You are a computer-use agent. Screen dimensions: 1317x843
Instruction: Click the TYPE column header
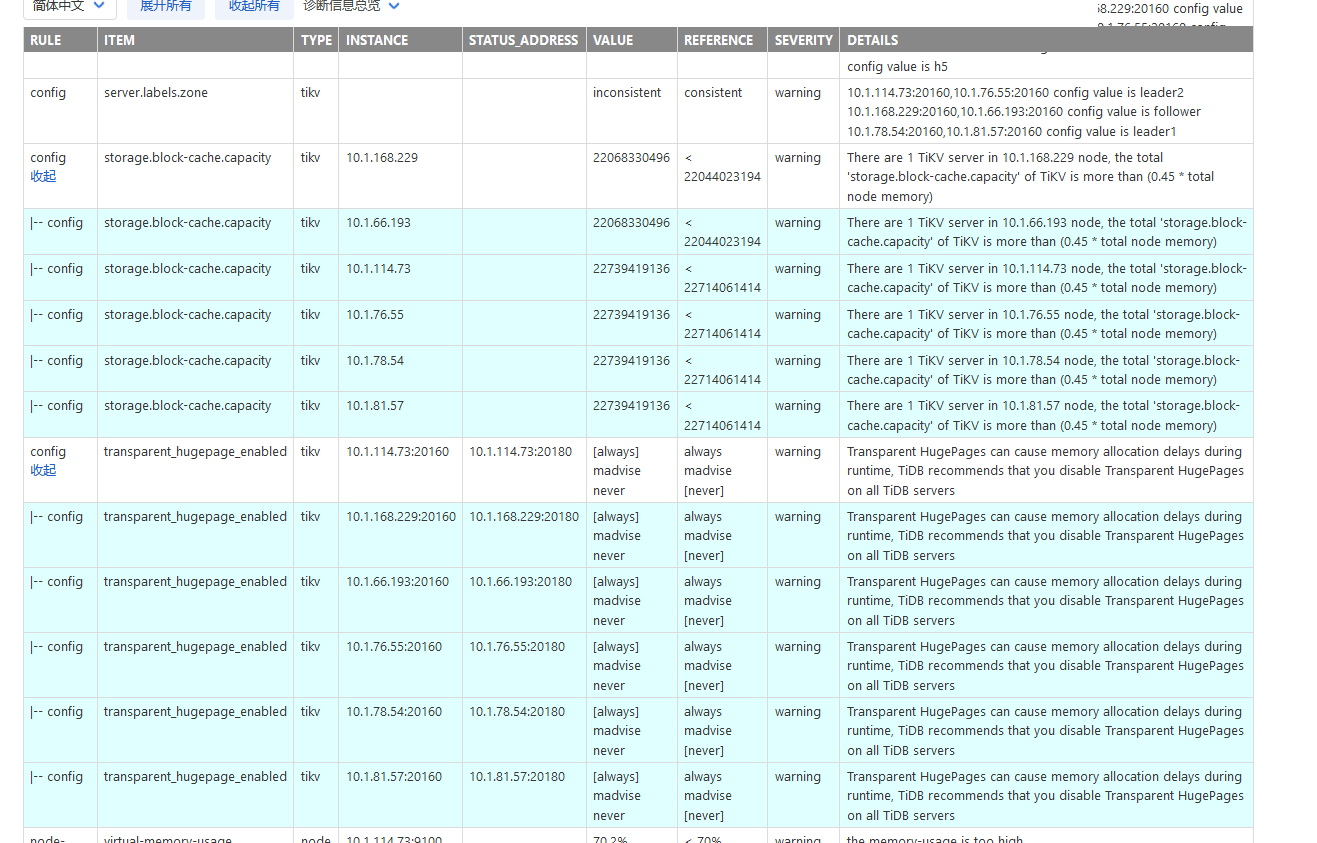tap(316, 40)
